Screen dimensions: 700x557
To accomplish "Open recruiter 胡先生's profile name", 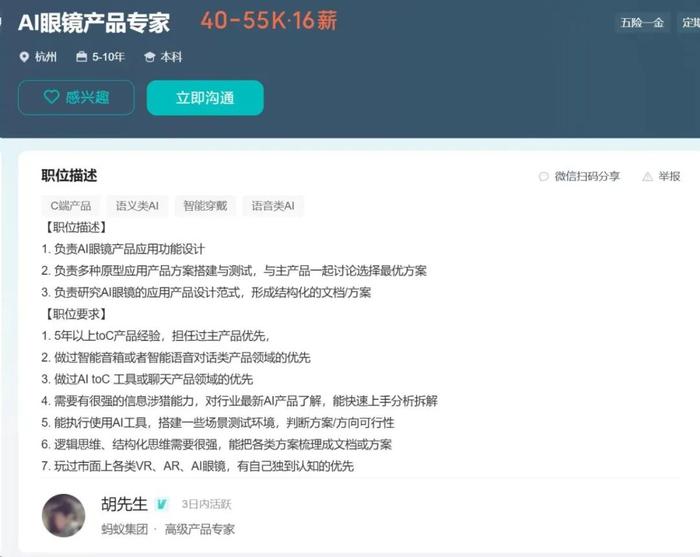I will (x=124, y=504).
